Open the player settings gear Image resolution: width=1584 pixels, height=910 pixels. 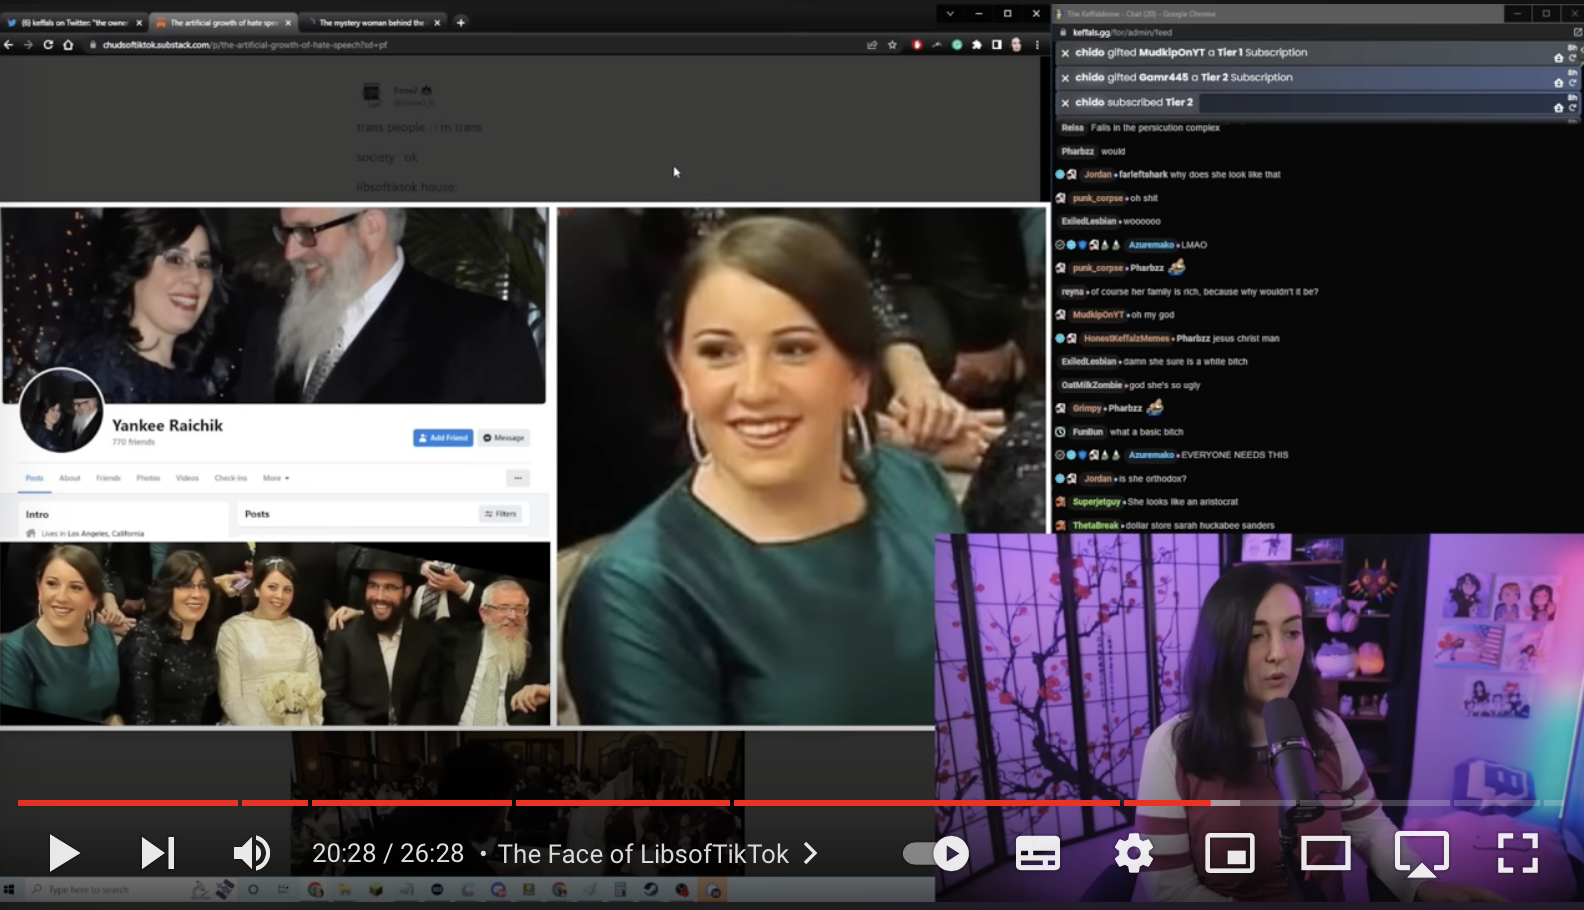click(x=1134, y=853)
